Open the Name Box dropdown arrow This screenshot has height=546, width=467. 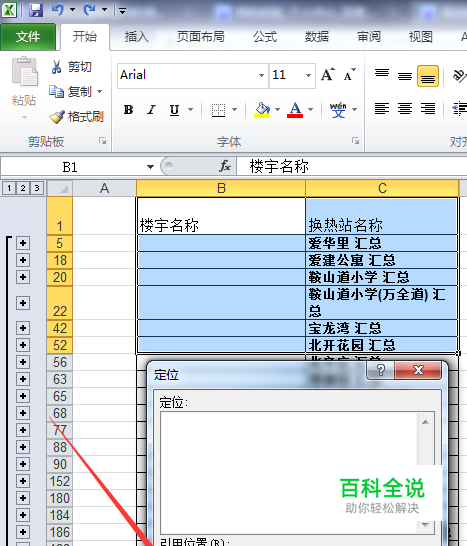pos(150,167)
